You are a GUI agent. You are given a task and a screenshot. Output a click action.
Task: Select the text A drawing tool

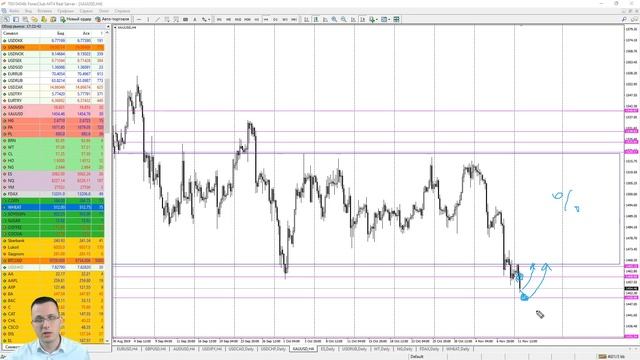(195, 19)
